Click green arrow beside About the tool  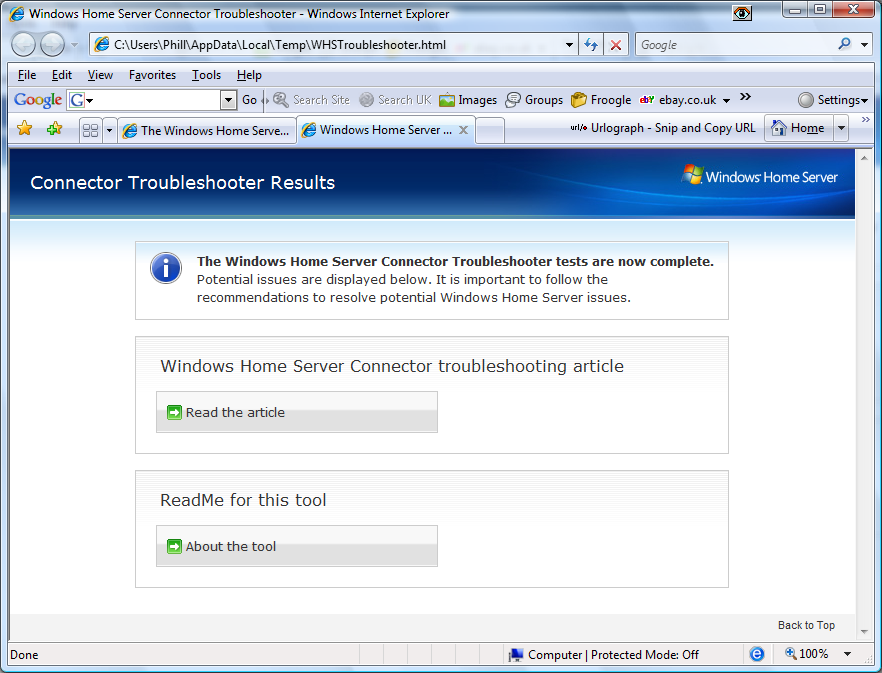tap(174, 546)
